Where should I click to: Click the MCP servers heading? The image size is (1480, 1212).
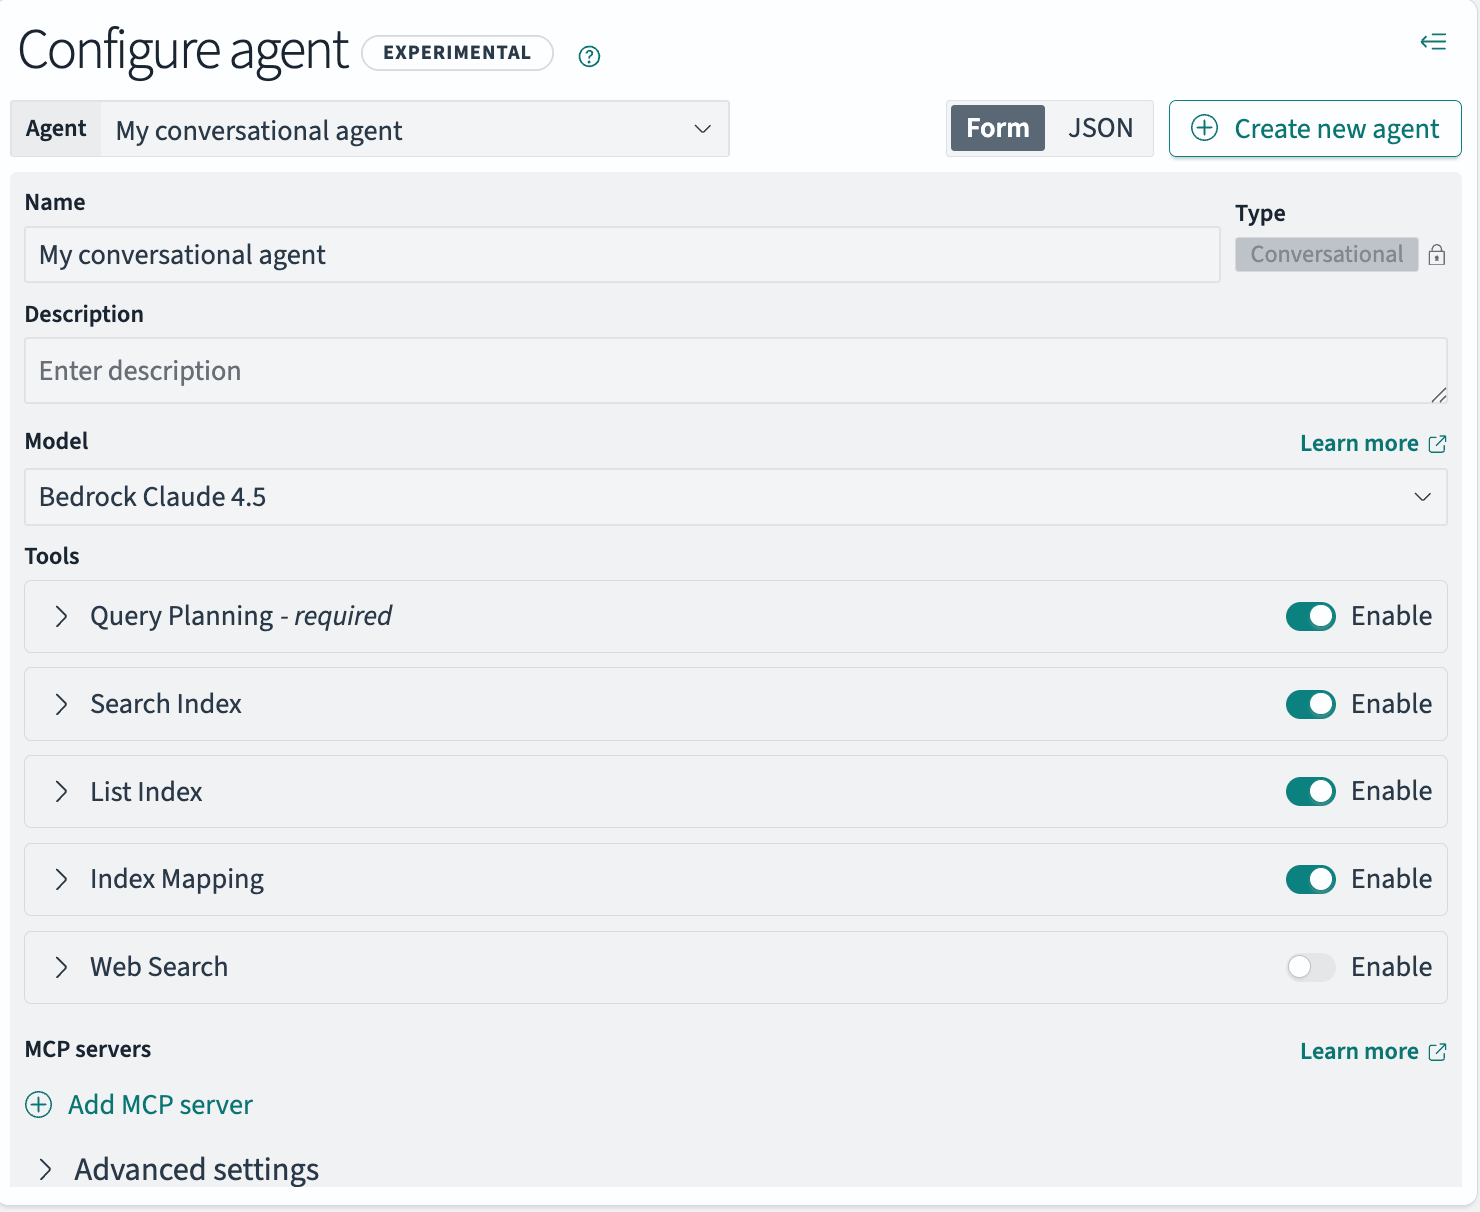tap(88, 1049)
